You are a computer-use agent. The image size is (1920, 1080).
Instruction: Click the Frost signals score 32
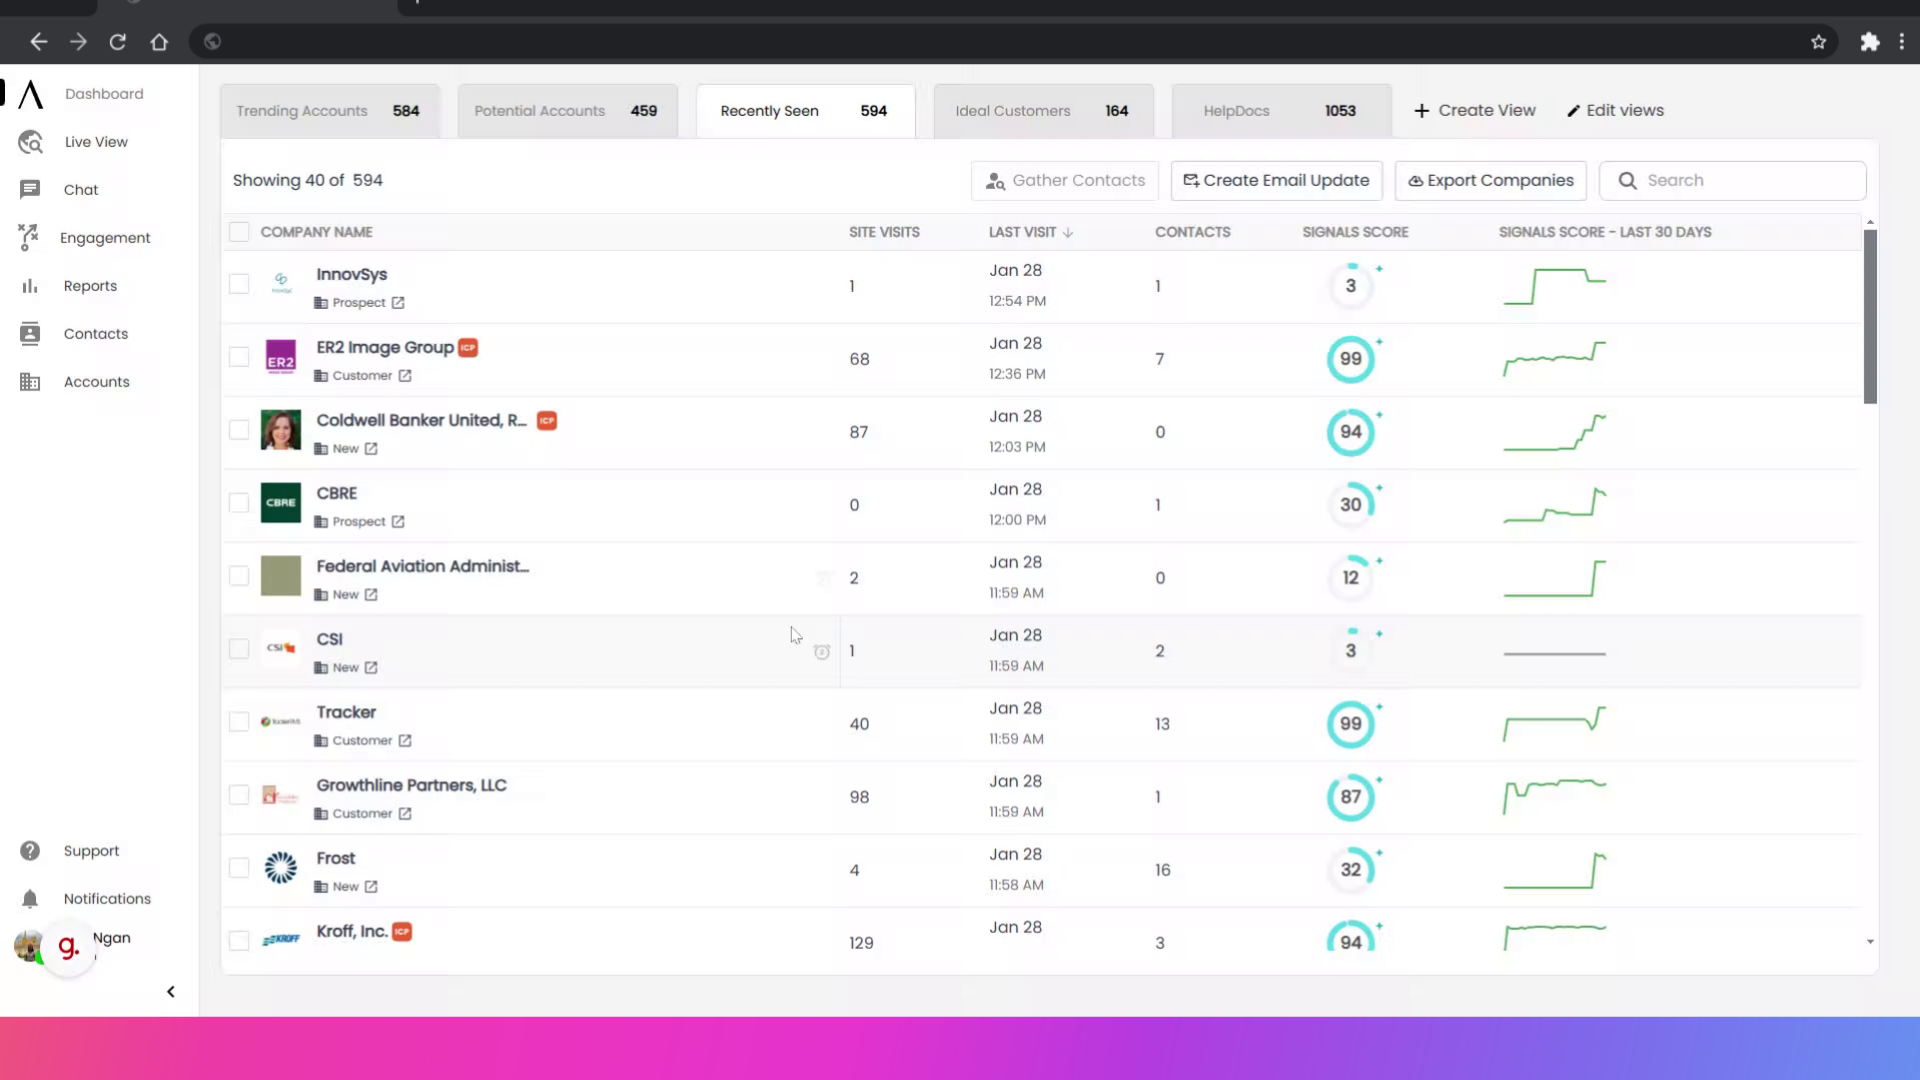(1351, 870)
